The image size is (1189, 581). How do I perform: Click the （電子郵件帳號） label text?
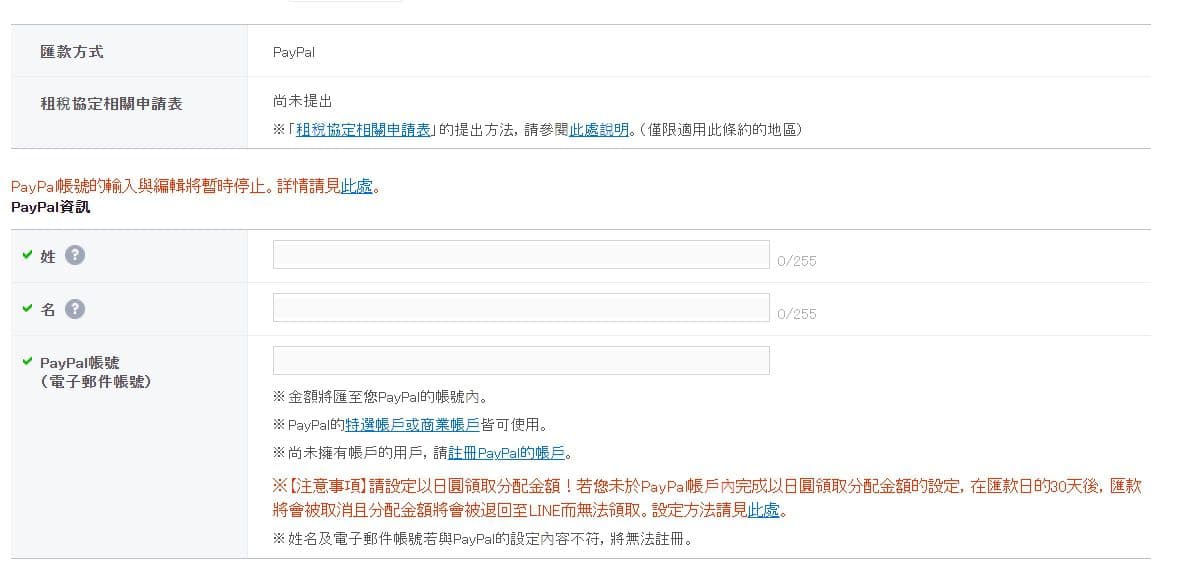tap(94, 382)
